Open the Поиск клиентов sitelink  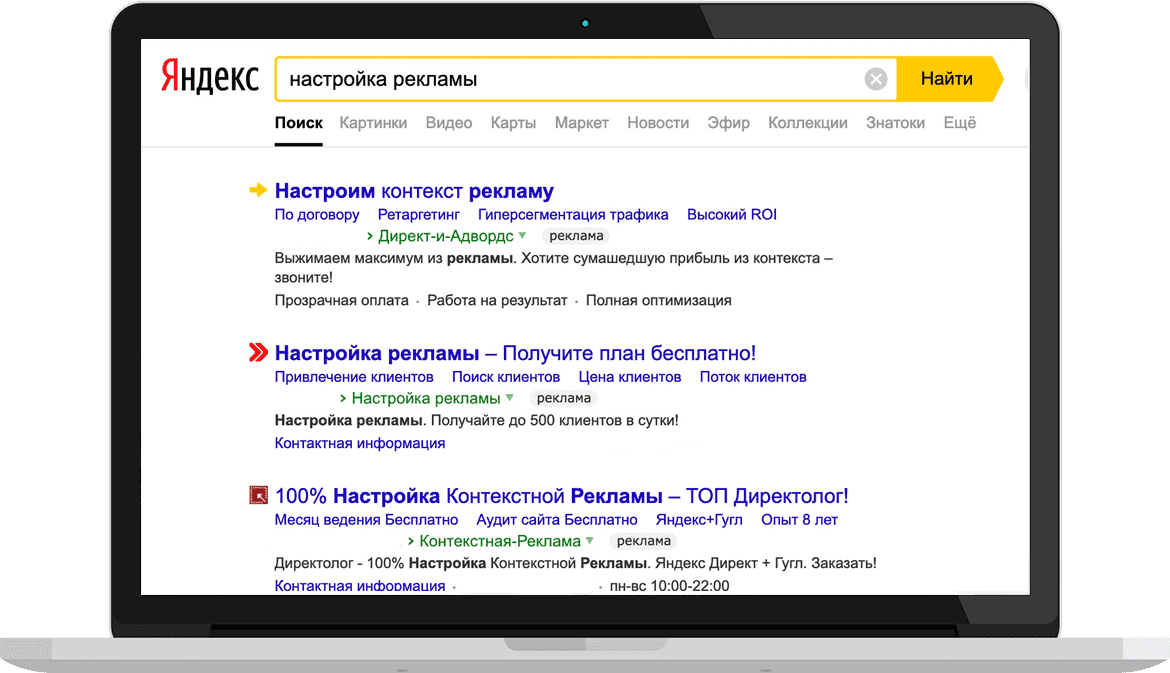coord(506,377)
